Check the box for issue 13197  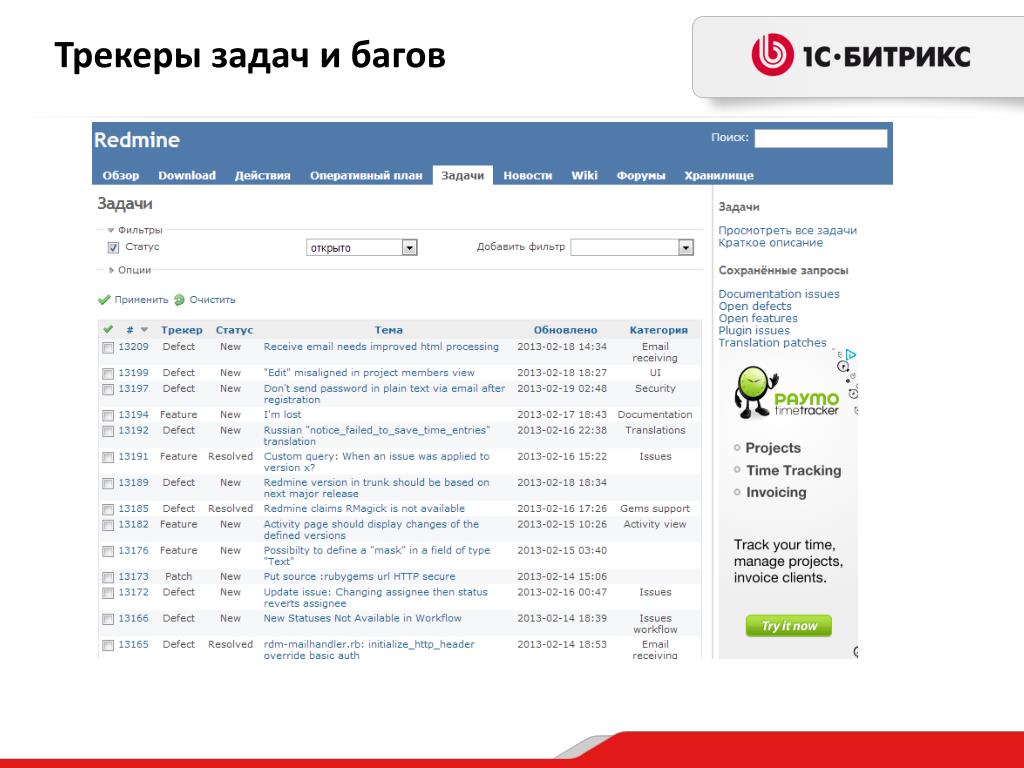coord(108,389)
